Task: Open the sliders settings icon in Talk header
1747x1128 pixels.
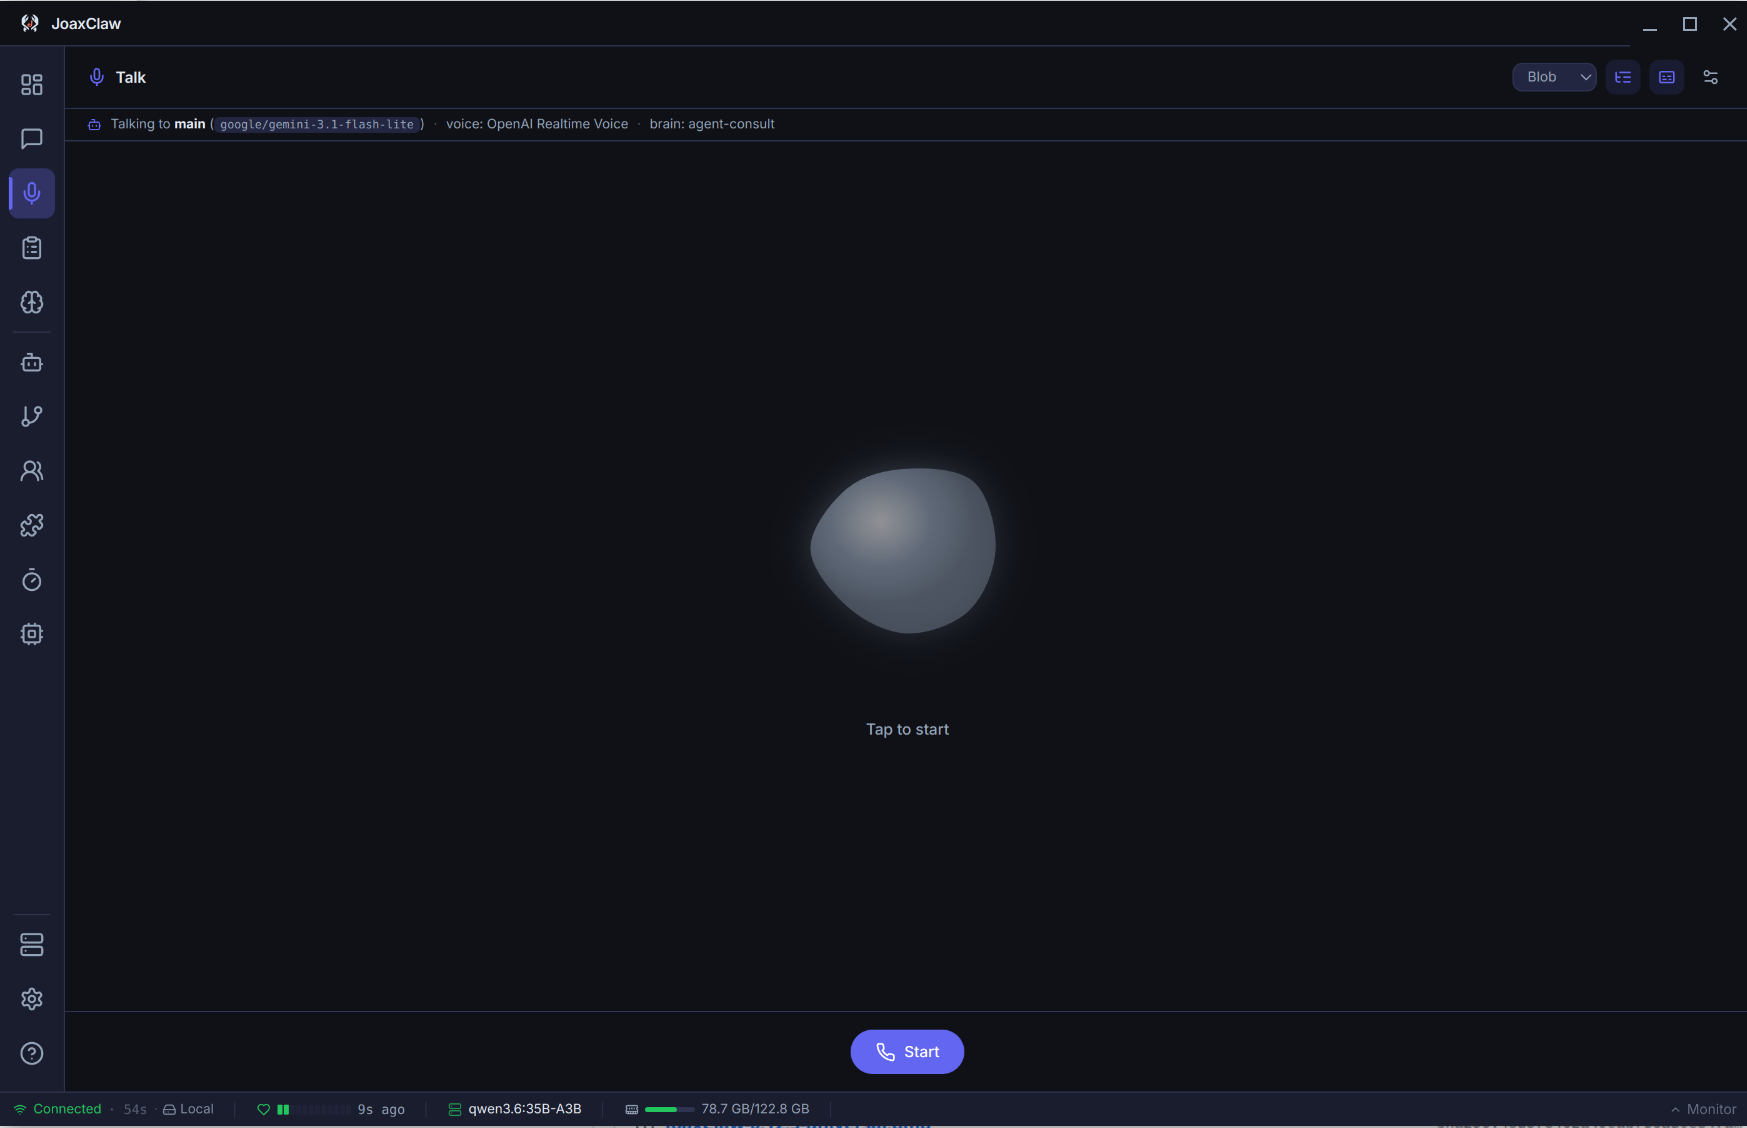Action: pyautogui.click(x=1711, y=77)
